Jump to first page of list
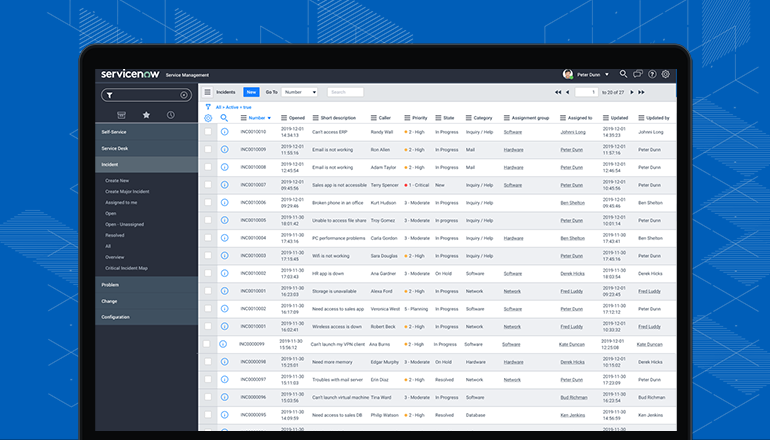770x440 pixels. (x=558, y=92)
